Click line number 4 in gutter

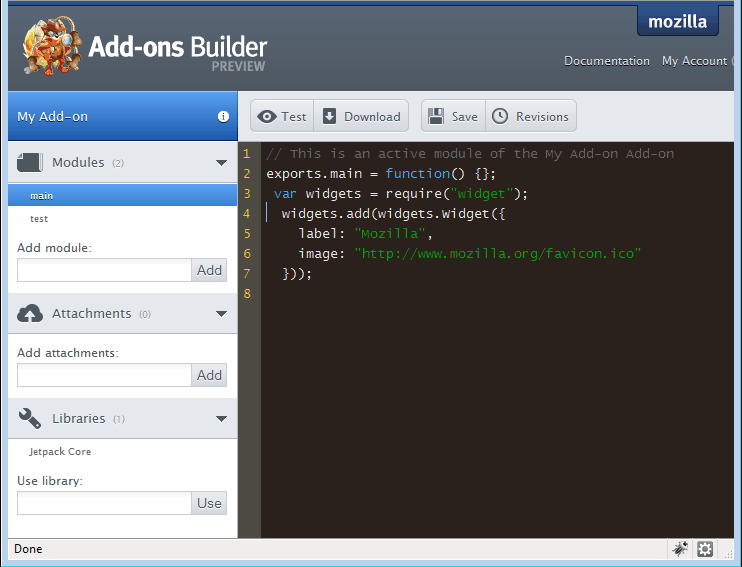(247, 213)
